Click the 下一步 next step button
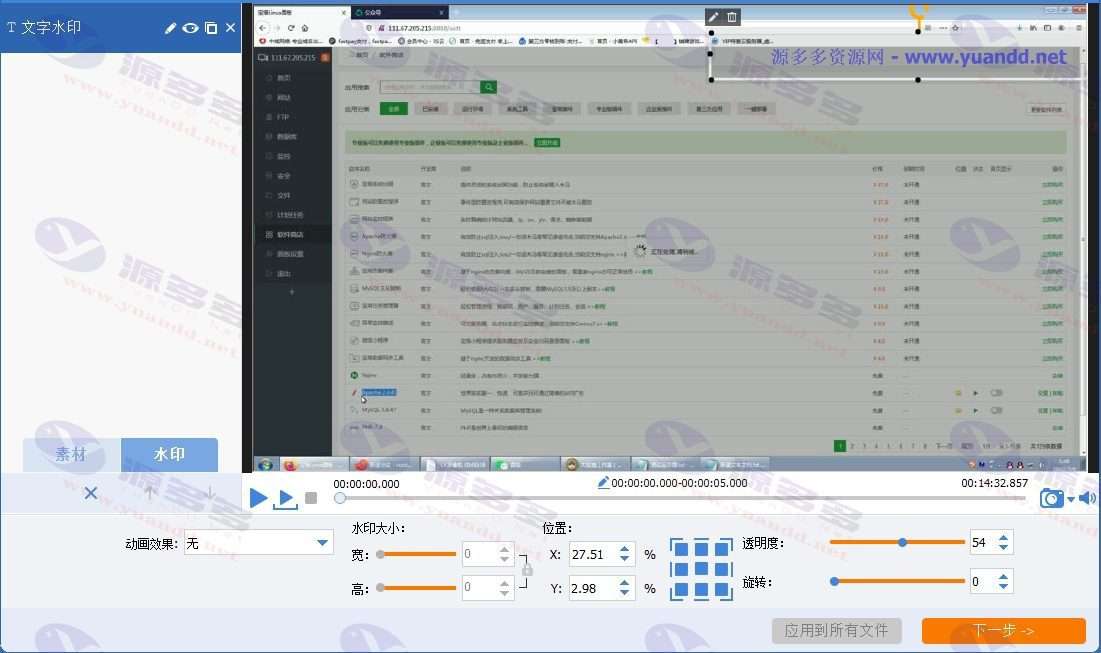The image size is (1101, 653). 1003,631
